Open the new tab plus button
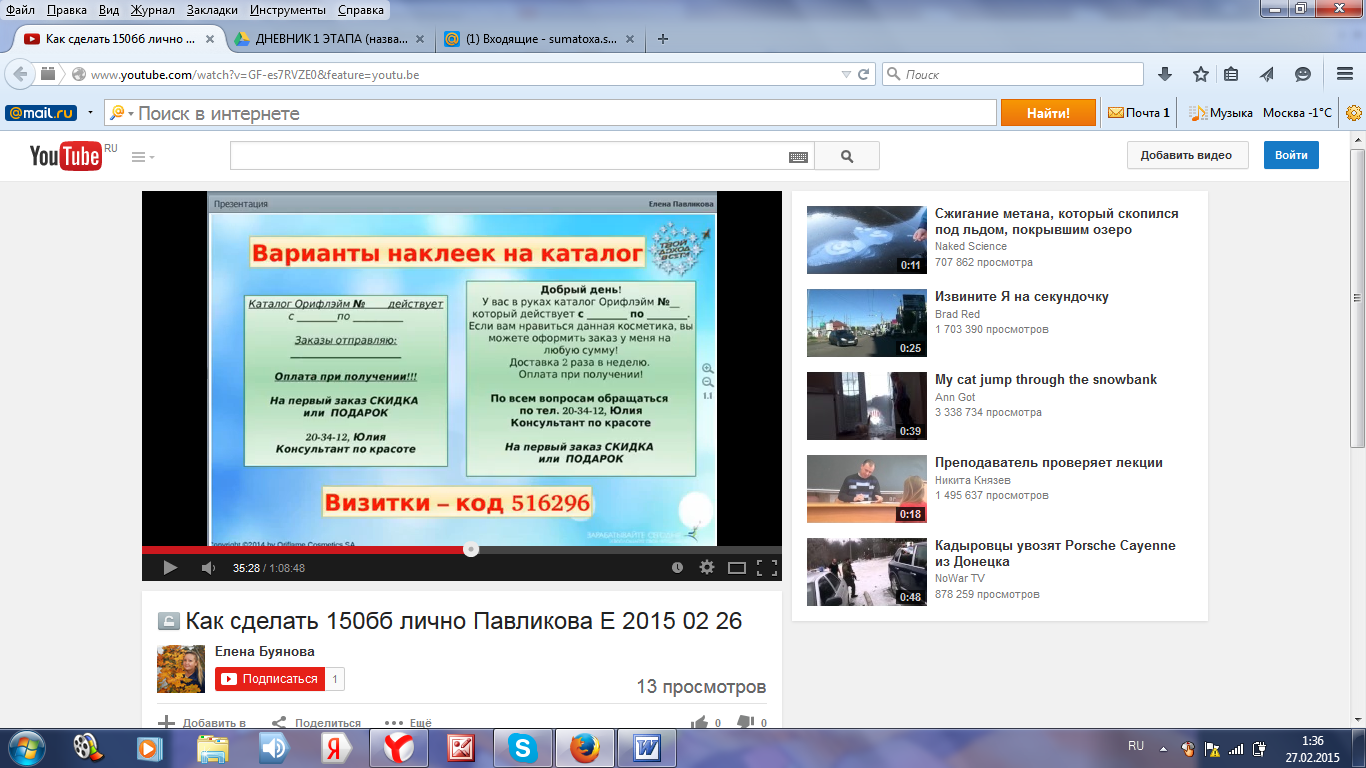Viewport: 1366px width, 768px height. 662,39
